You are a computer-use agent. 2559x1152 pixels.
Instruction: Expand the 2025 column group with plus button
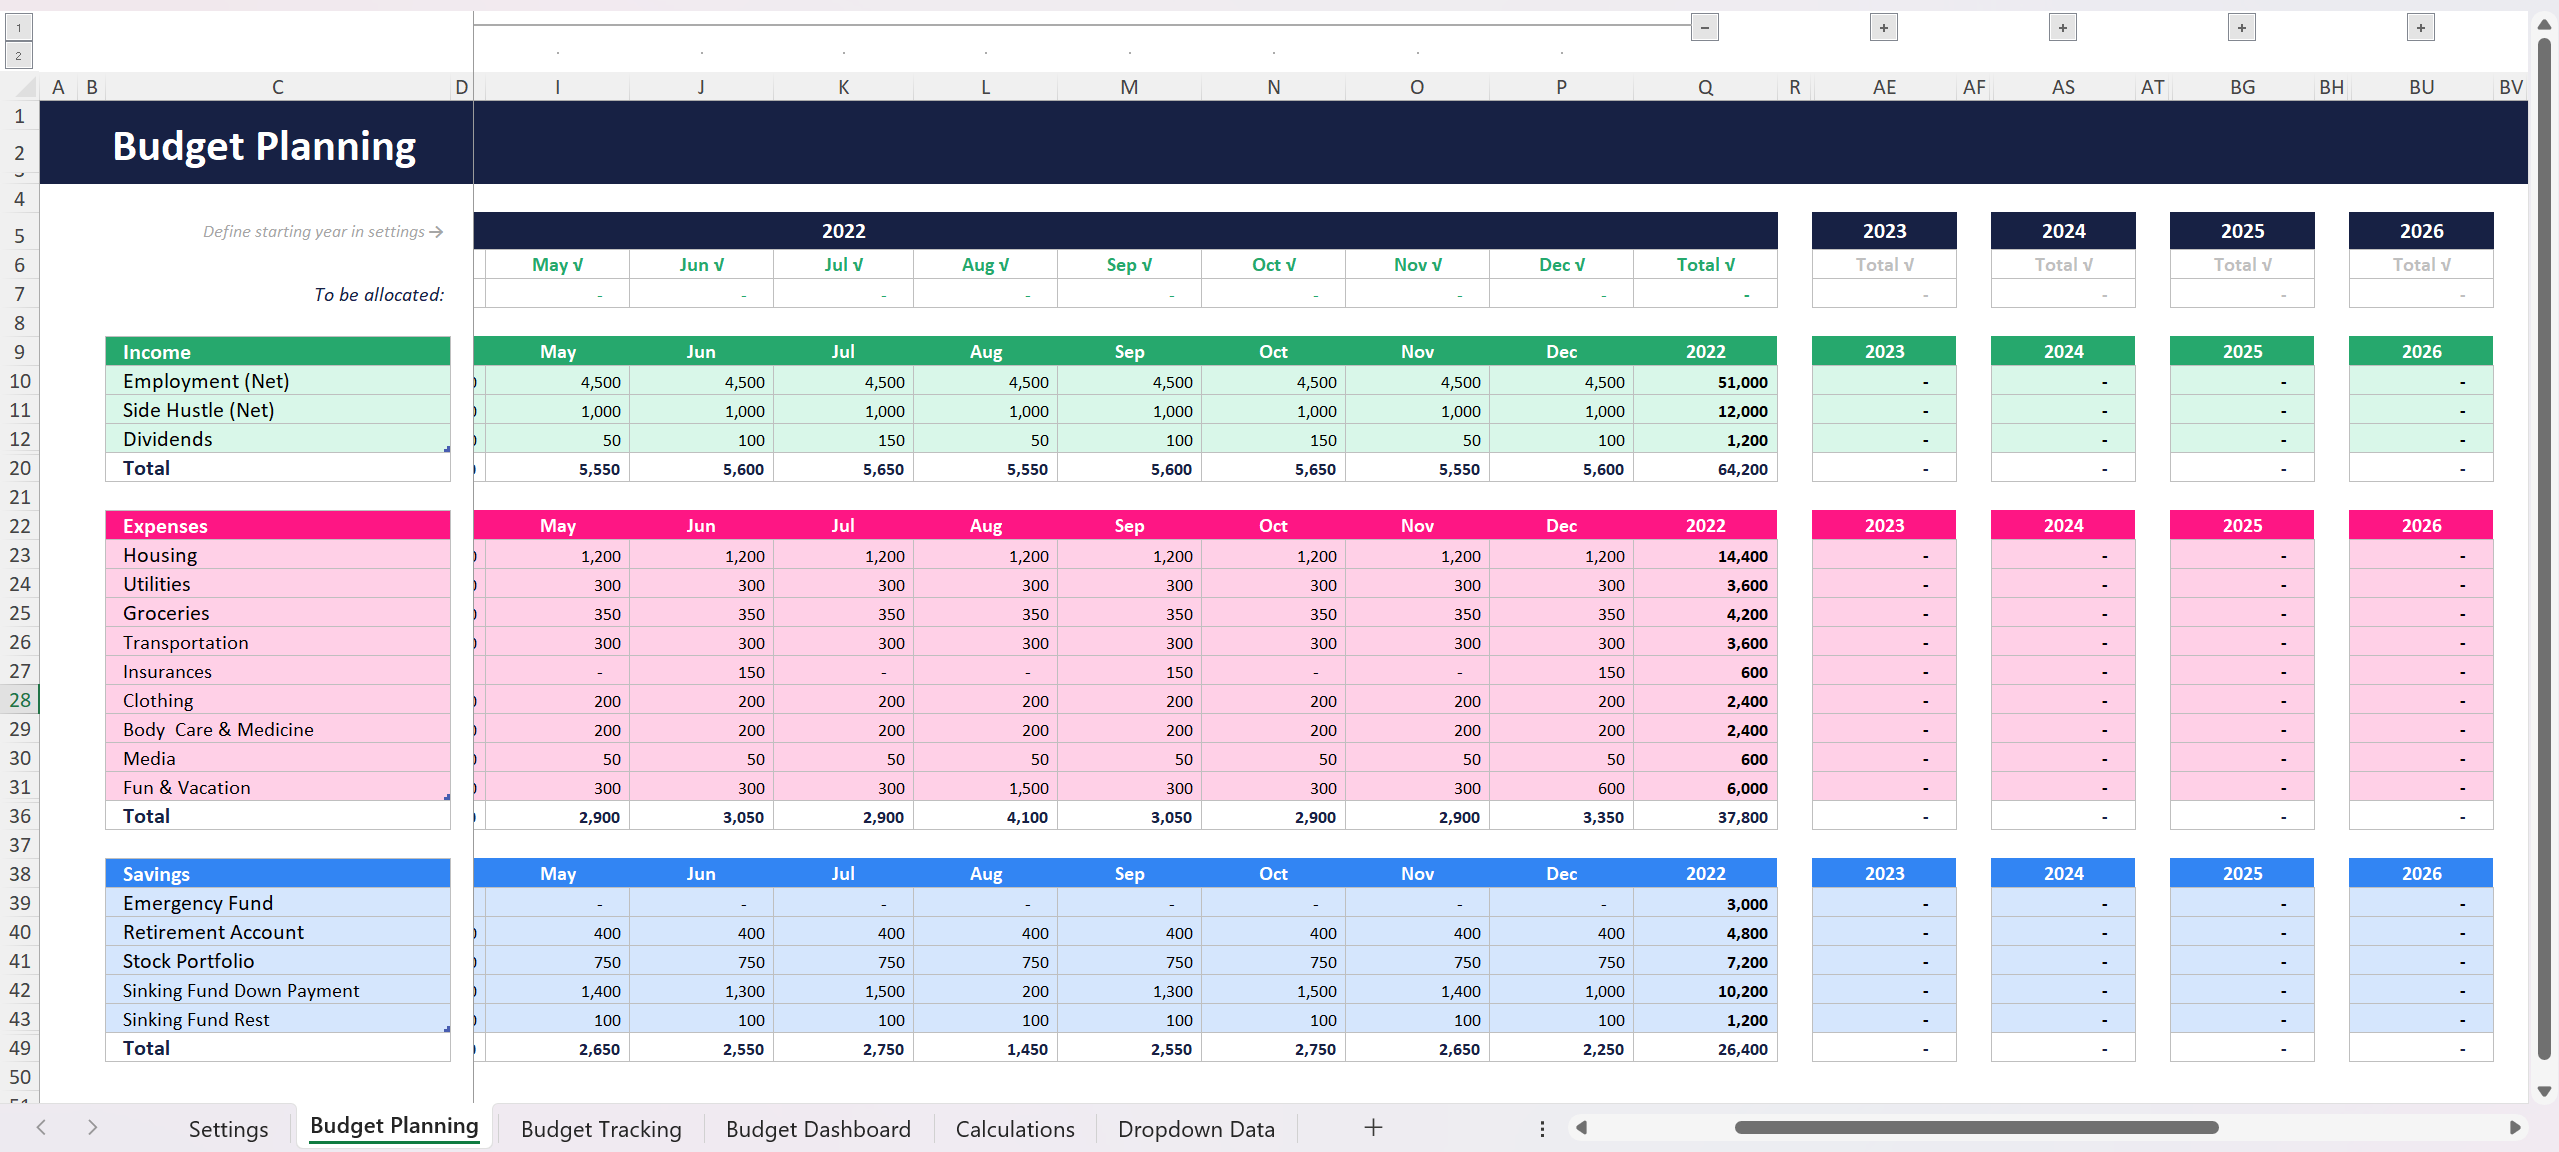tap(2242, 27)
